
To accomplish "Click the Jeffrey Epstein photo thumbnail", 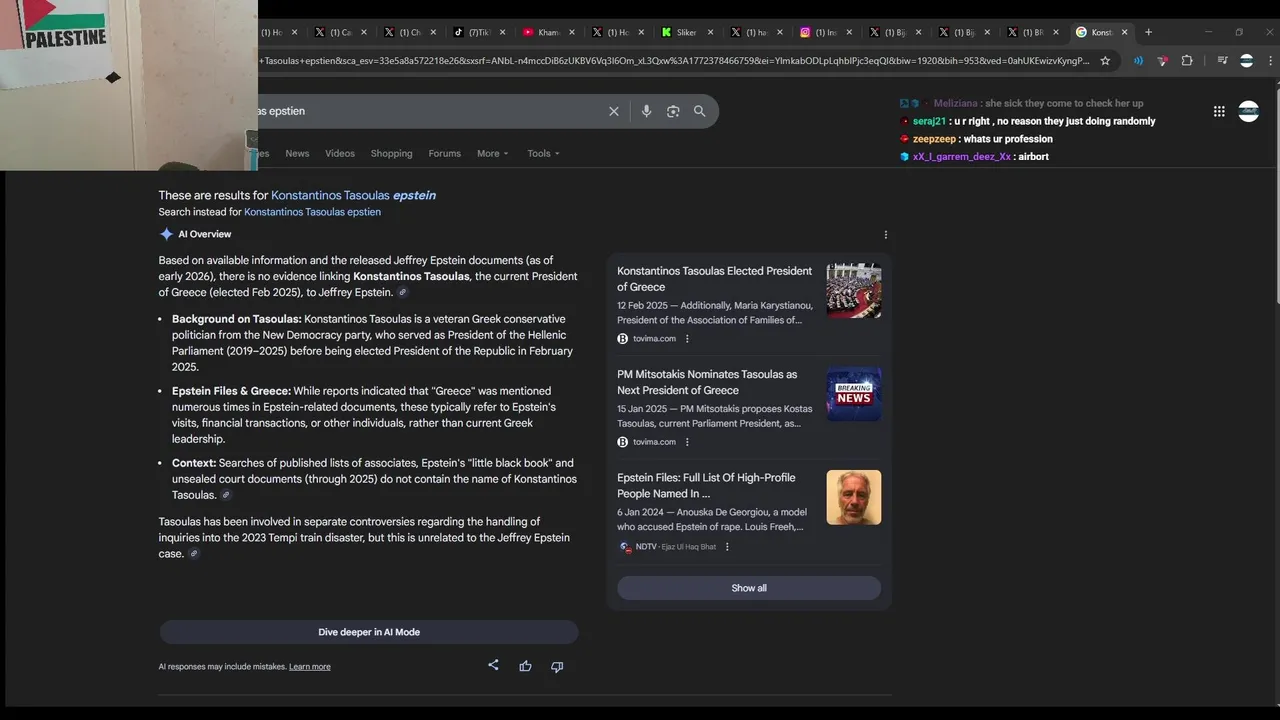I will tap(854, 497).
